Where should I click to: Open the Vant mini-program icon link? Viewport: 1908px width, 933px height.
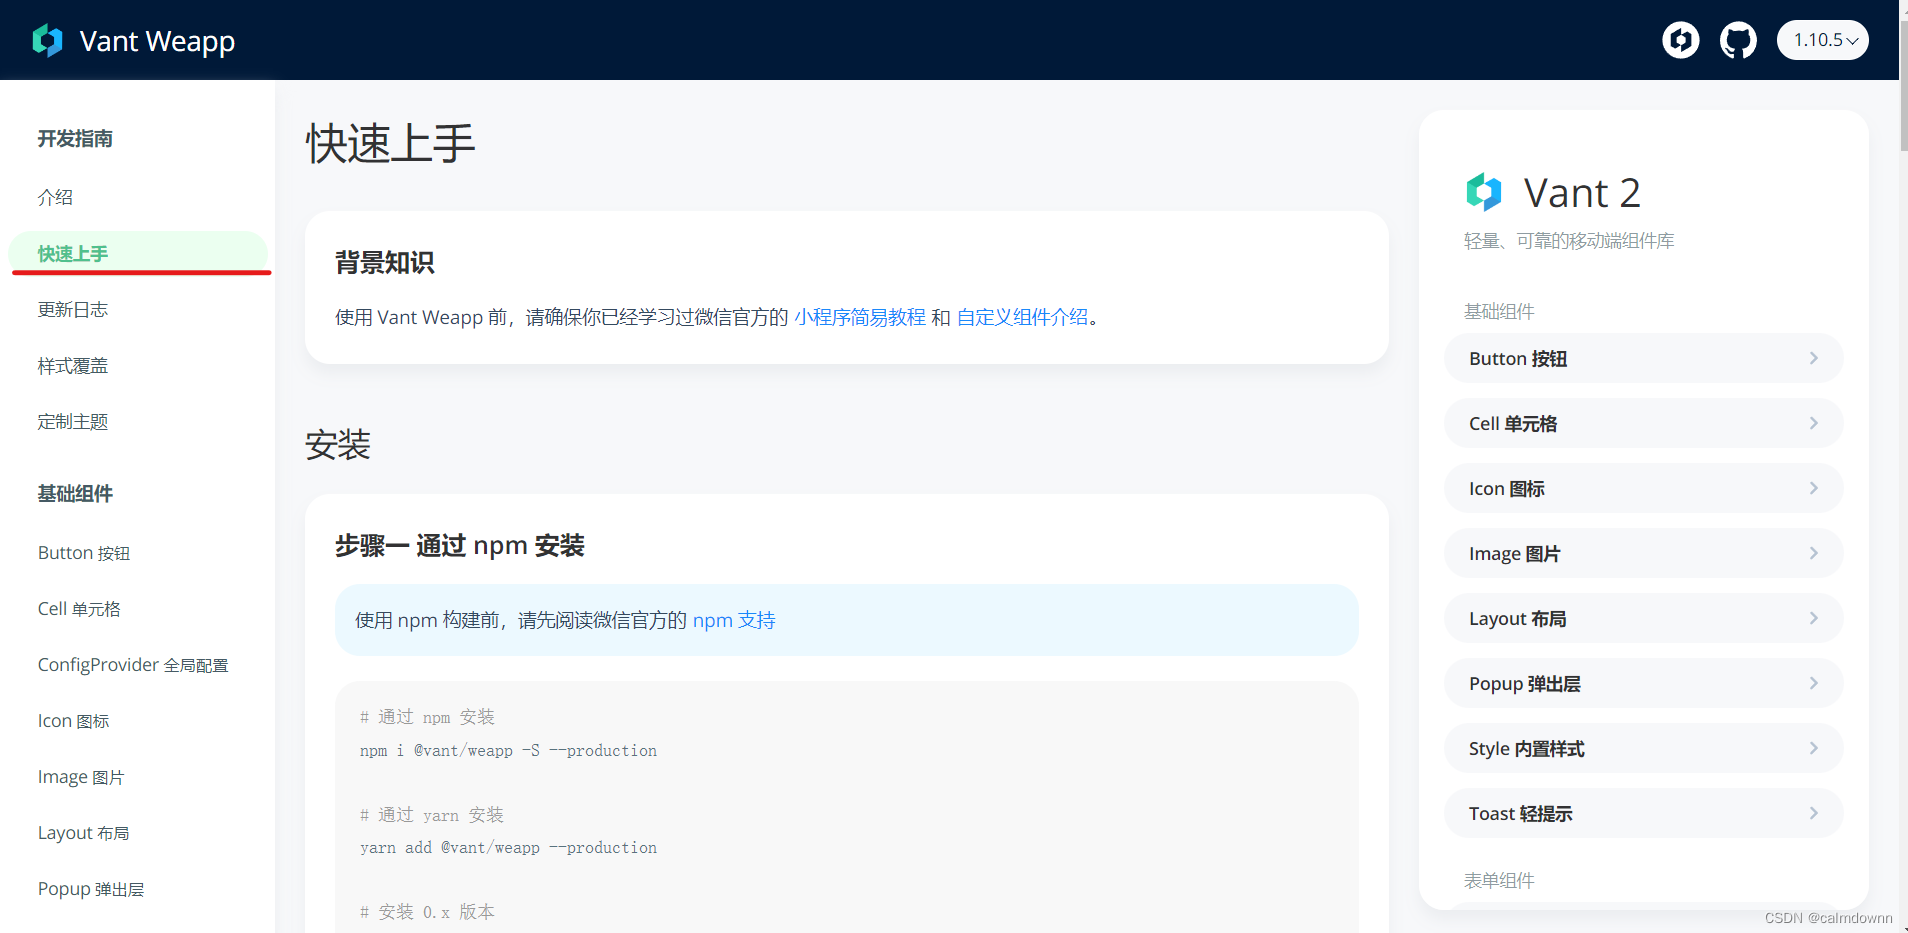pyautogui.click(x=1681, y=40)
